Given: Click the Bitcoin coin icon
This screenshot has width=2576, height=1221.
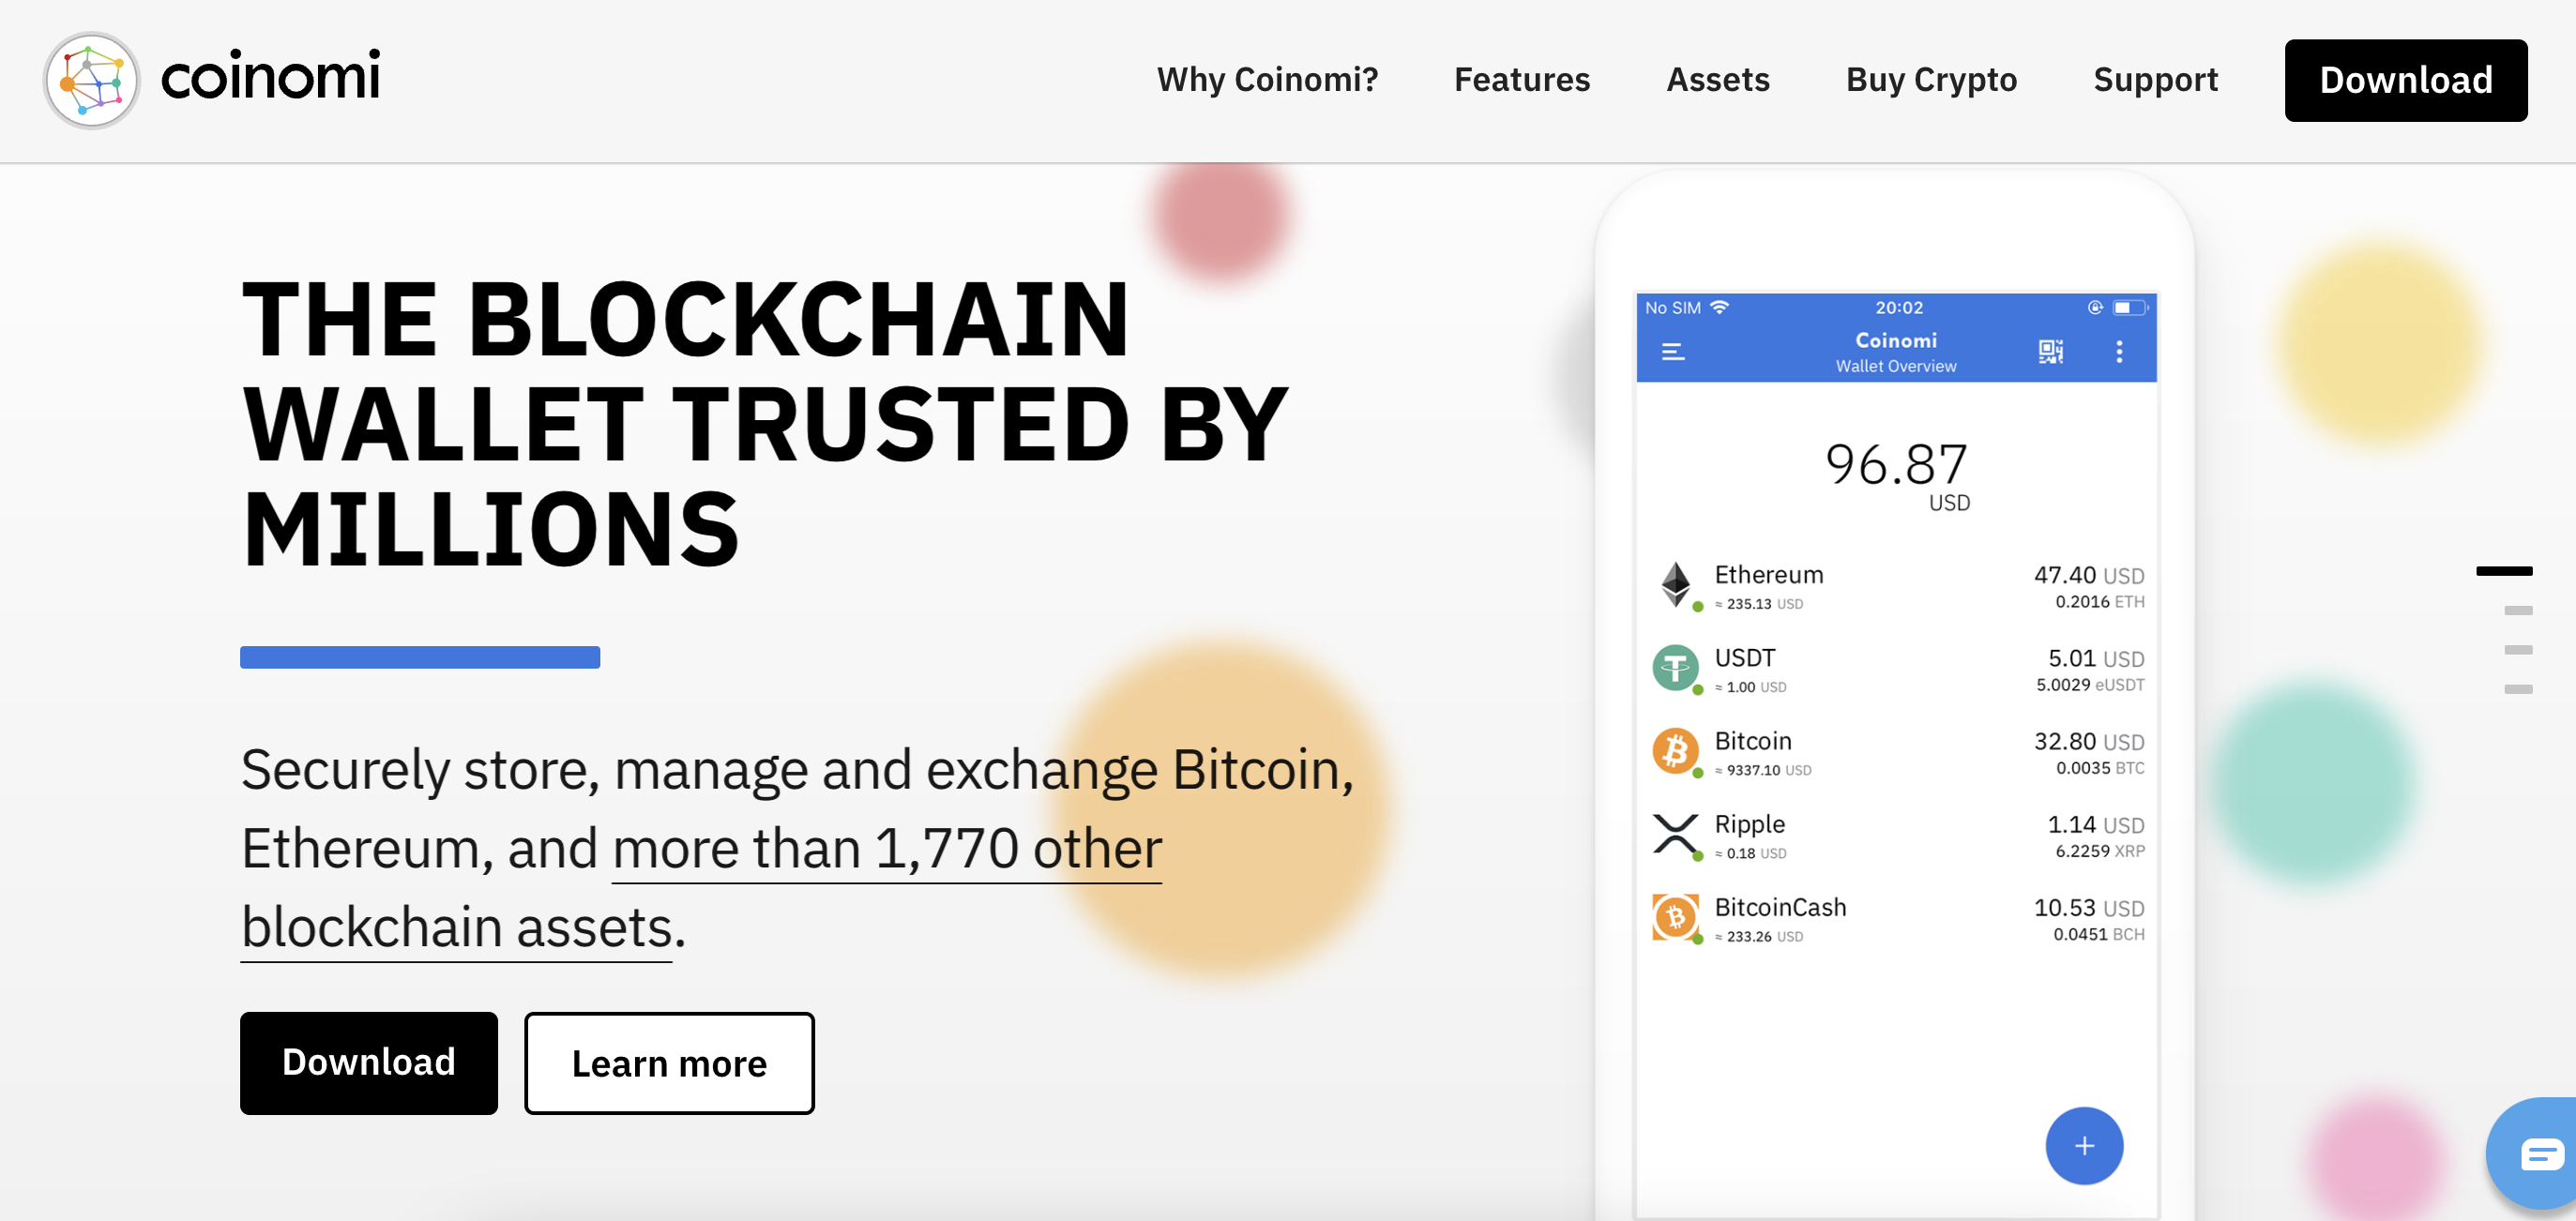Looking at the screenshot, I should tap(1676, 751).
